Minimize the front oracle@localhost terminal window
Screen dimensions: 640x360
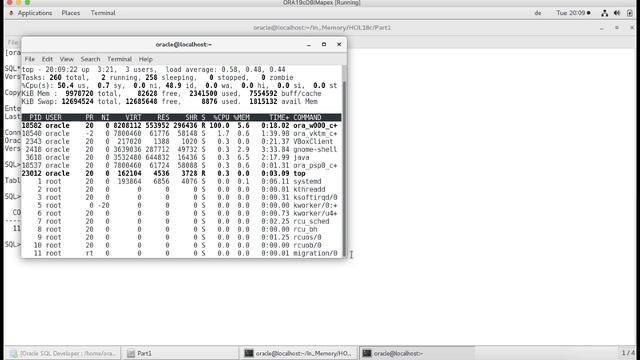coord(309,44)
